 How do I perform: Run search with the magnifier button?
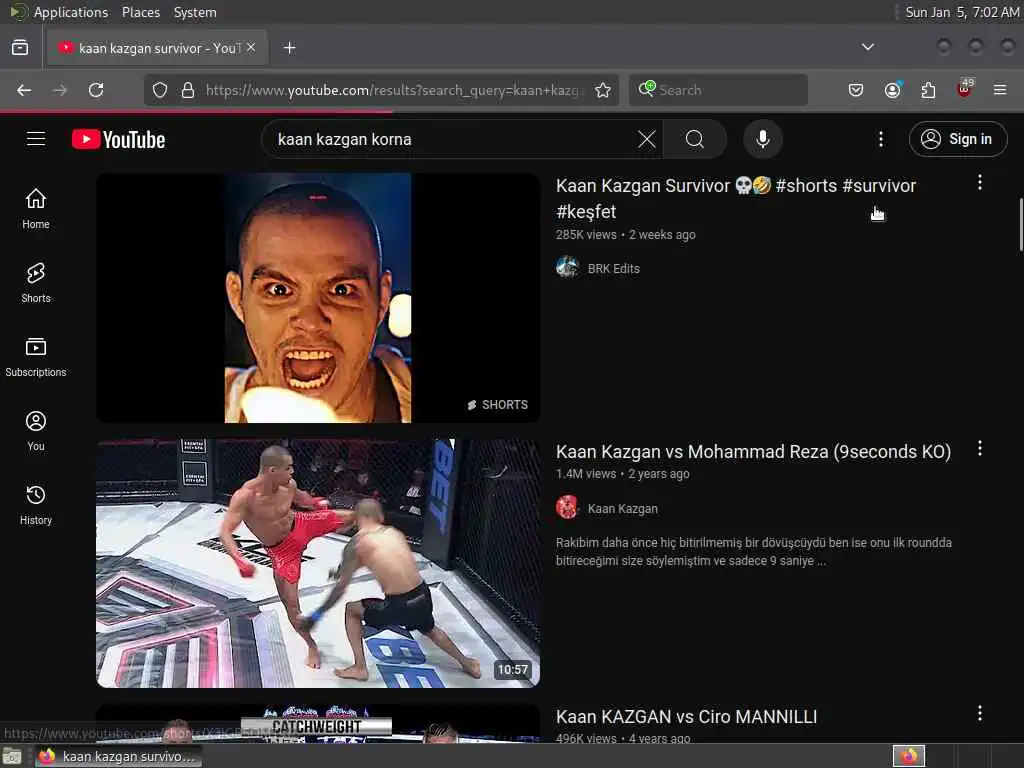click(695, 139)
